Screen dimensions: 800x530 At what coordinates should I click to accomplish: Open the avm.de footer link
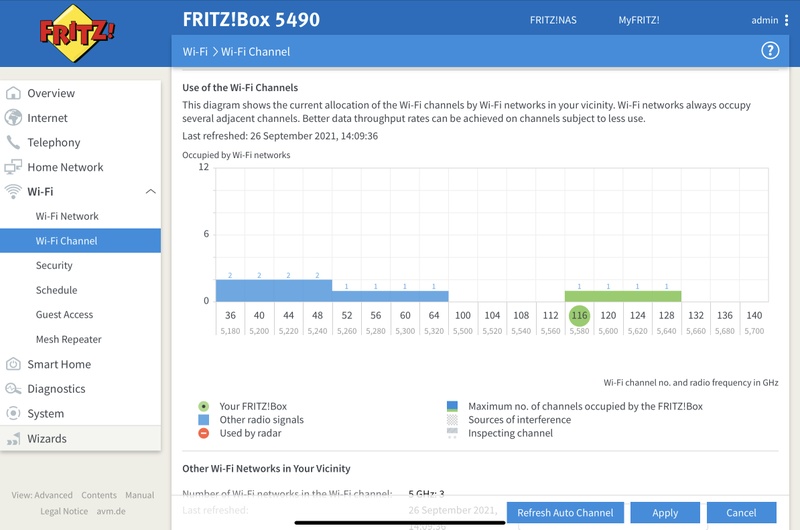pos(111,511)
